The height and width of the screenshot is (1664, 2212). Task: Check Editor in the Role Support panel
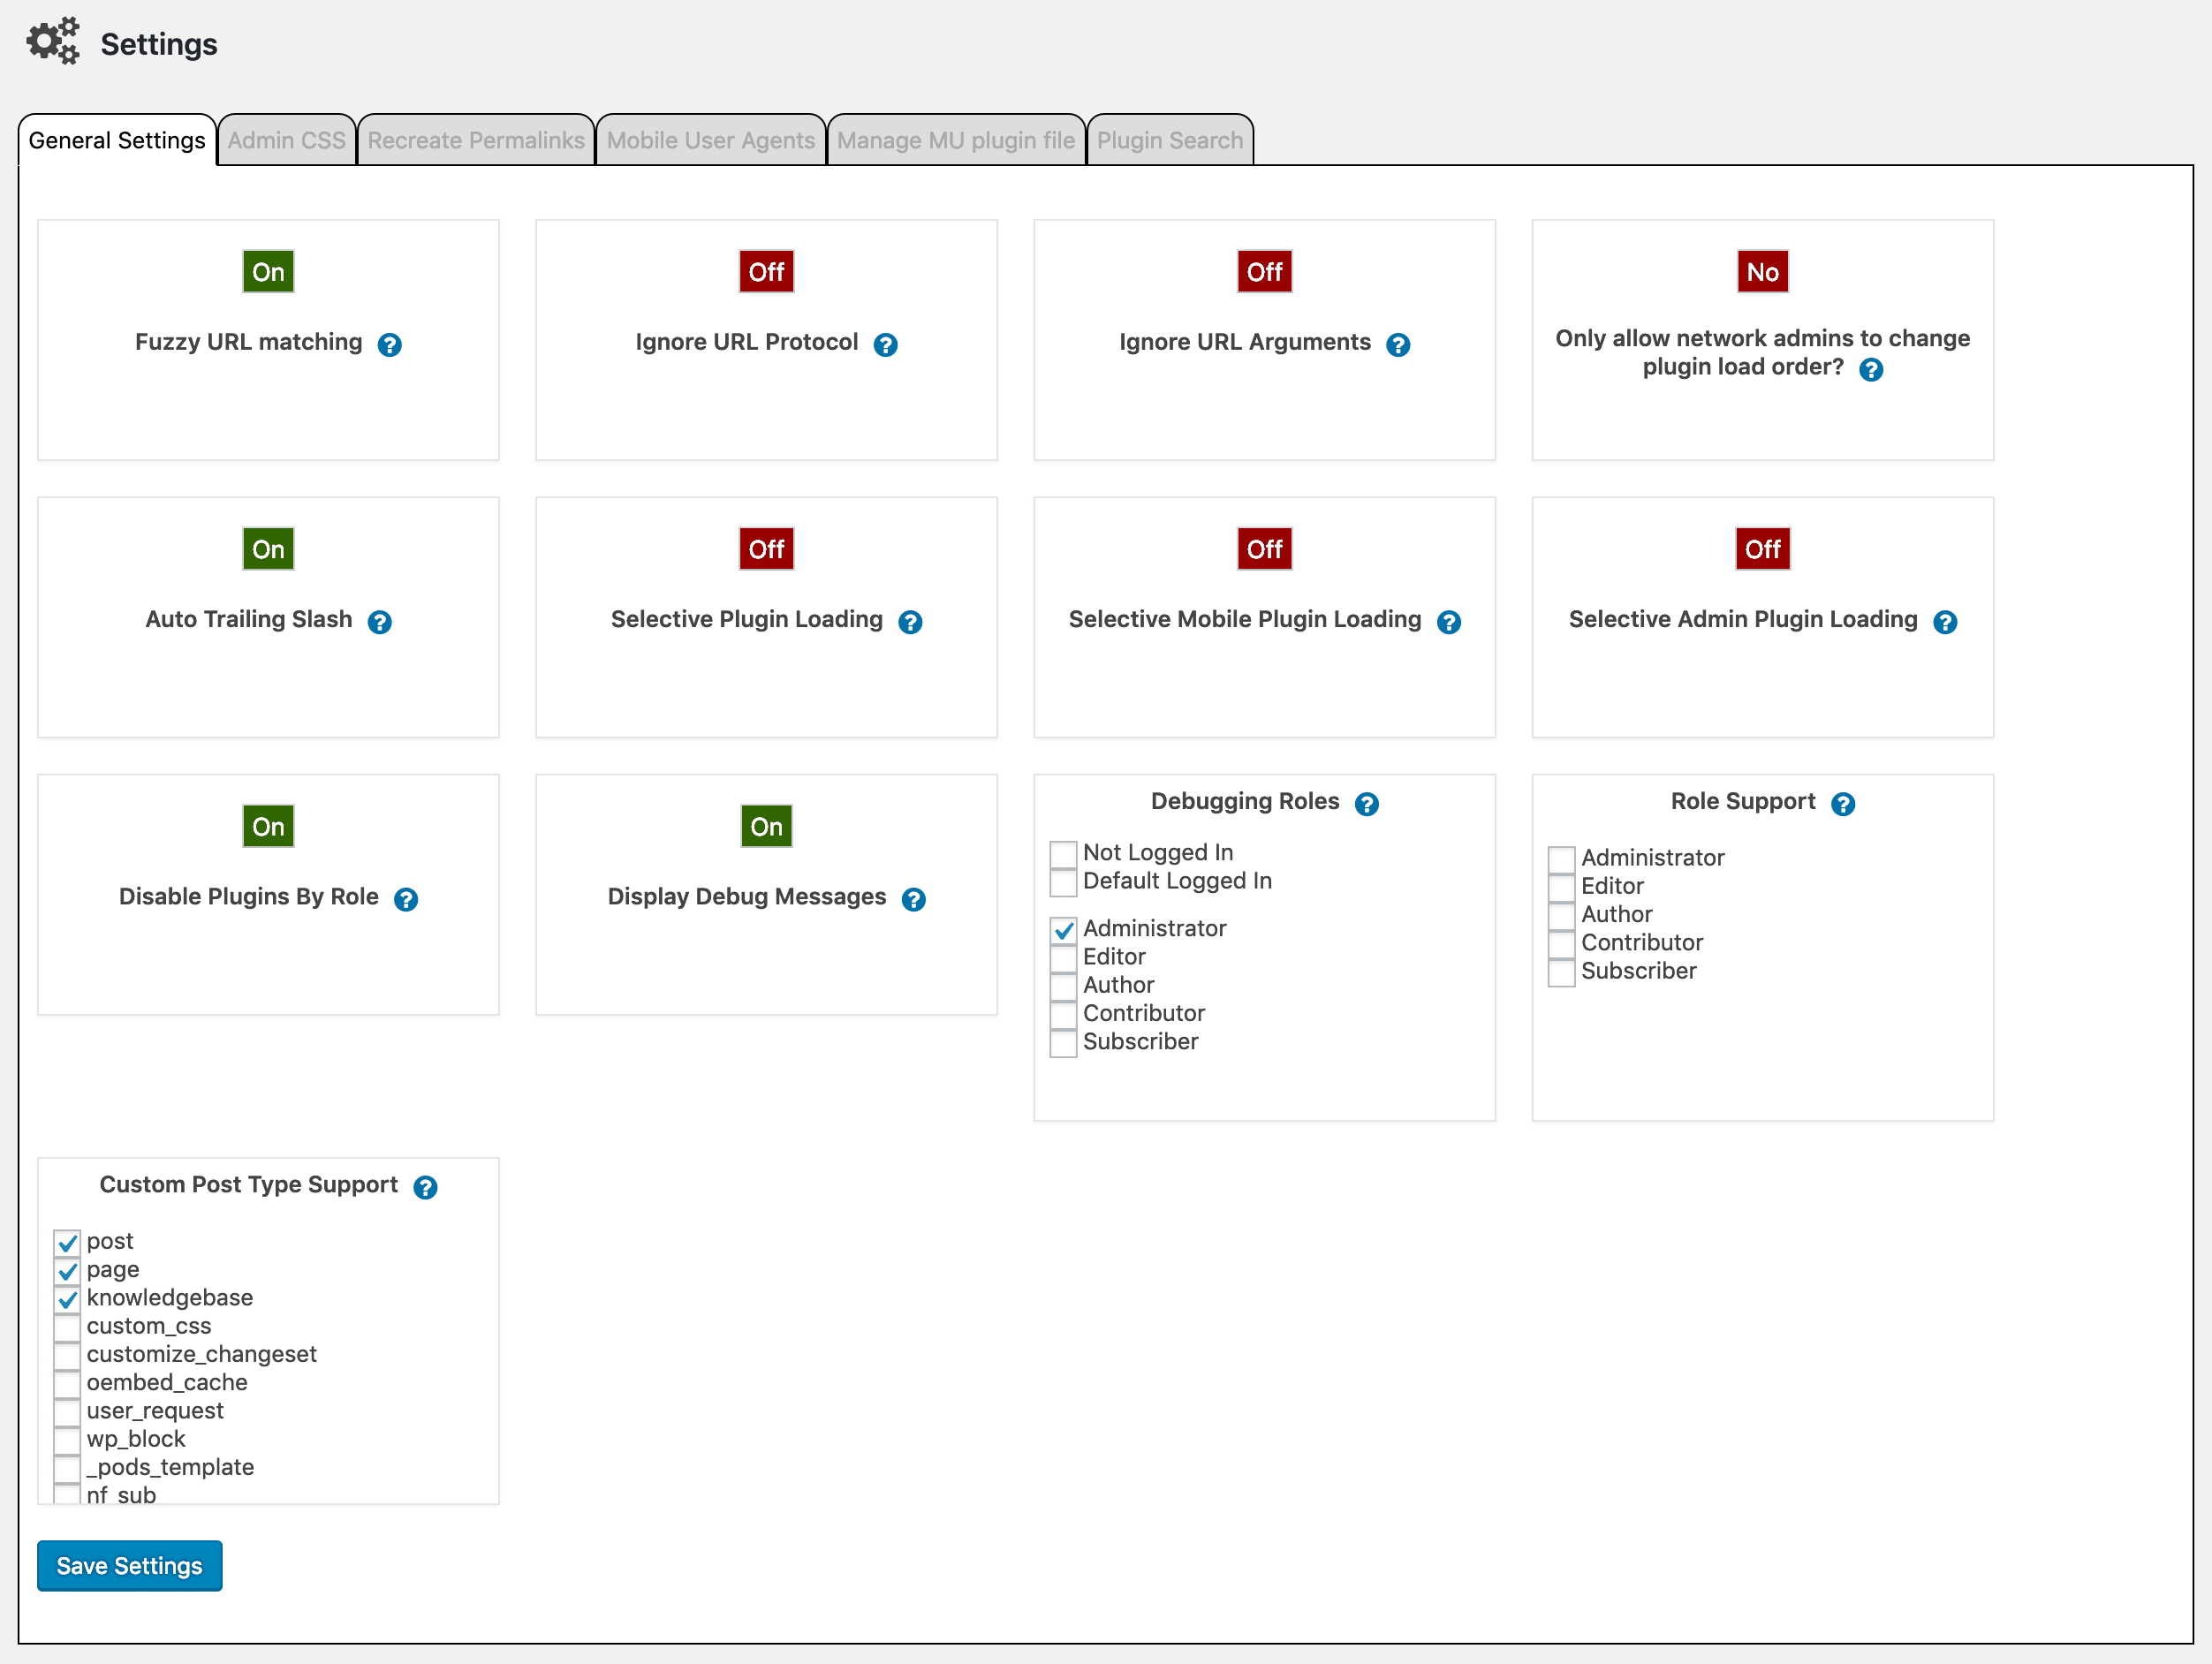(1560, 887)
